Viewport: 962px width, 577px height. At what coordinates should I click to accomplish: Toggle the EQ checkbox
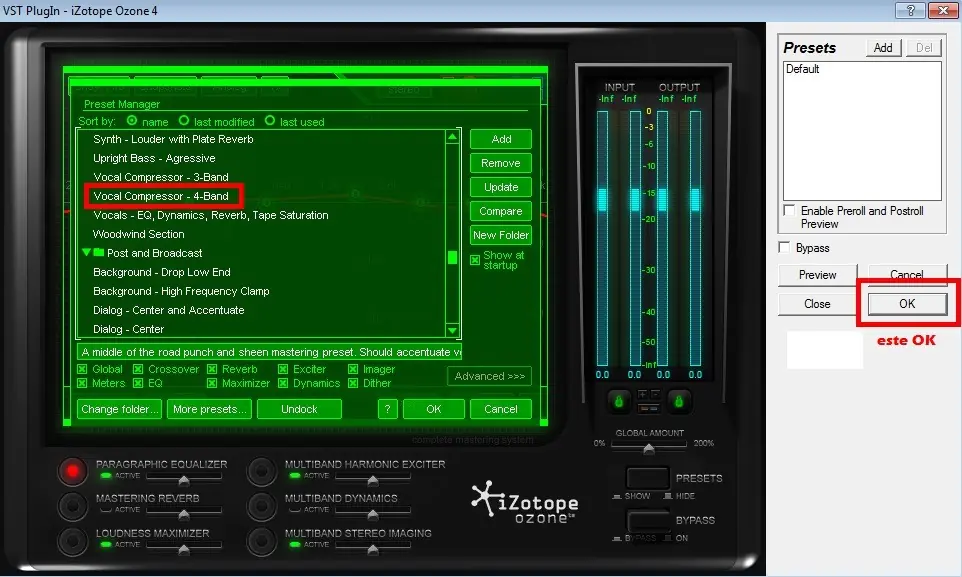tap(138, 383)
